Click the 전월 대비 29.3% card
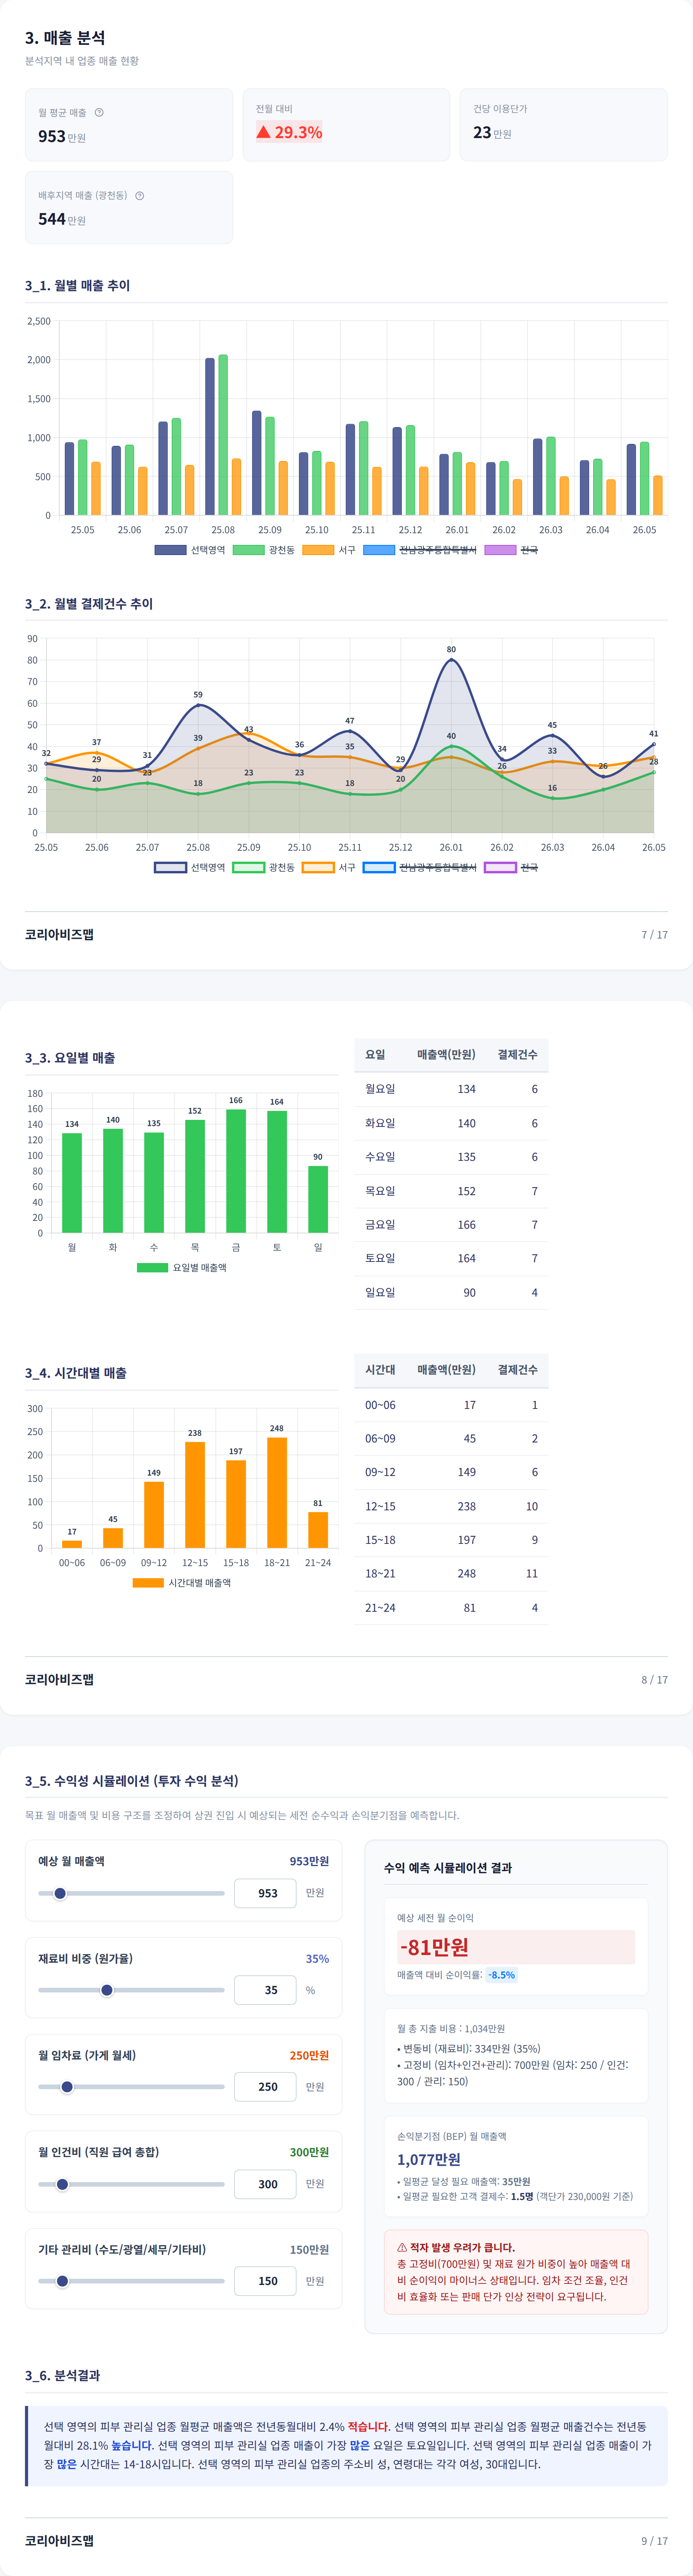 pos(346,125)
